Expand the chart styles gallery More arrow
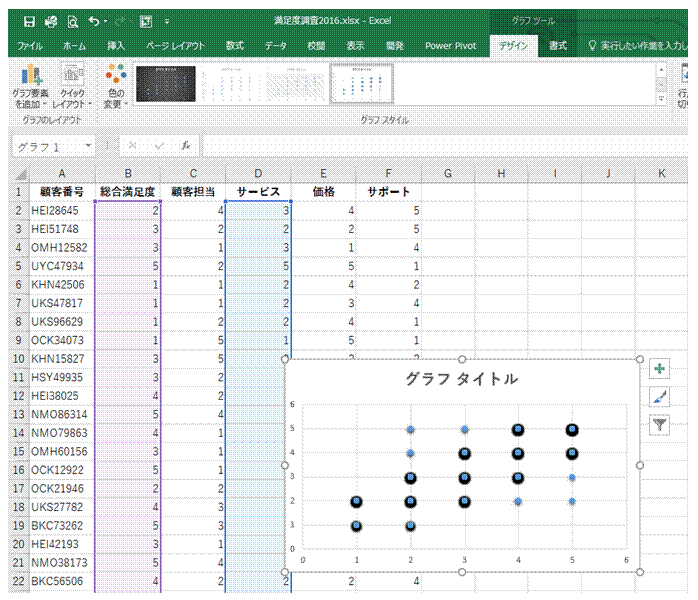 point(661,98)
